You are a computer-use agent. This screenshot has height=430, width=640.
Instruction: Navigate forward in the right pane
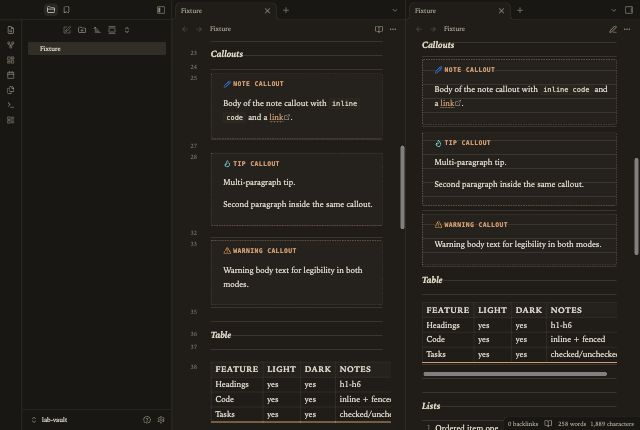pos(433,29)
